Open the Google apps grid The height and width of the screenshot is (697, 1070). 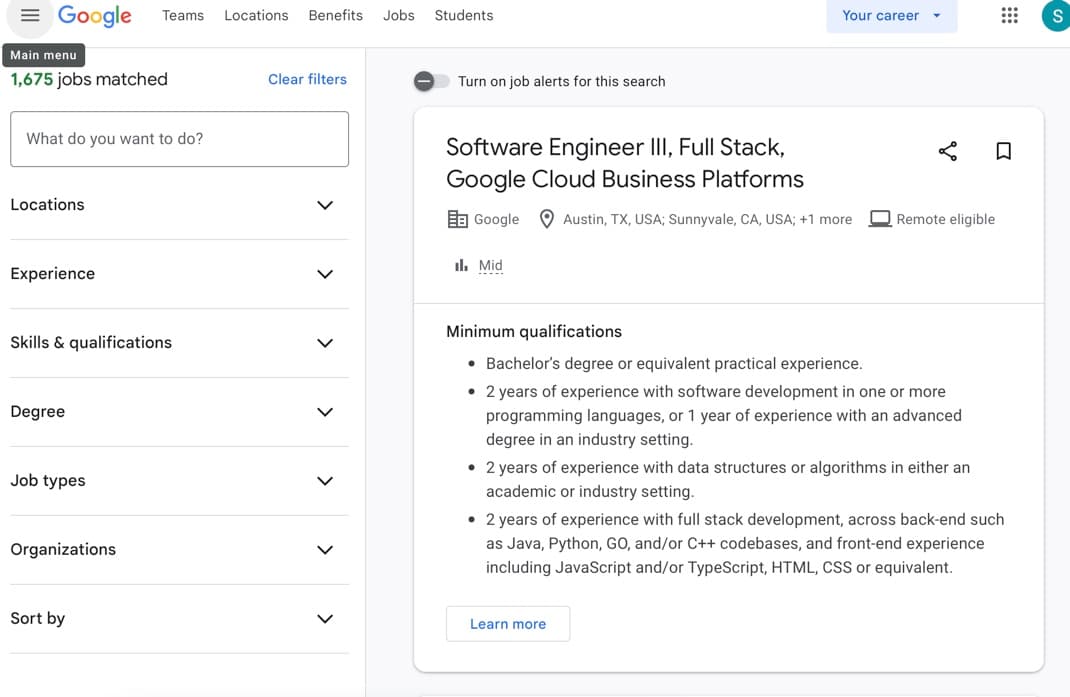tap(1008, 15)
